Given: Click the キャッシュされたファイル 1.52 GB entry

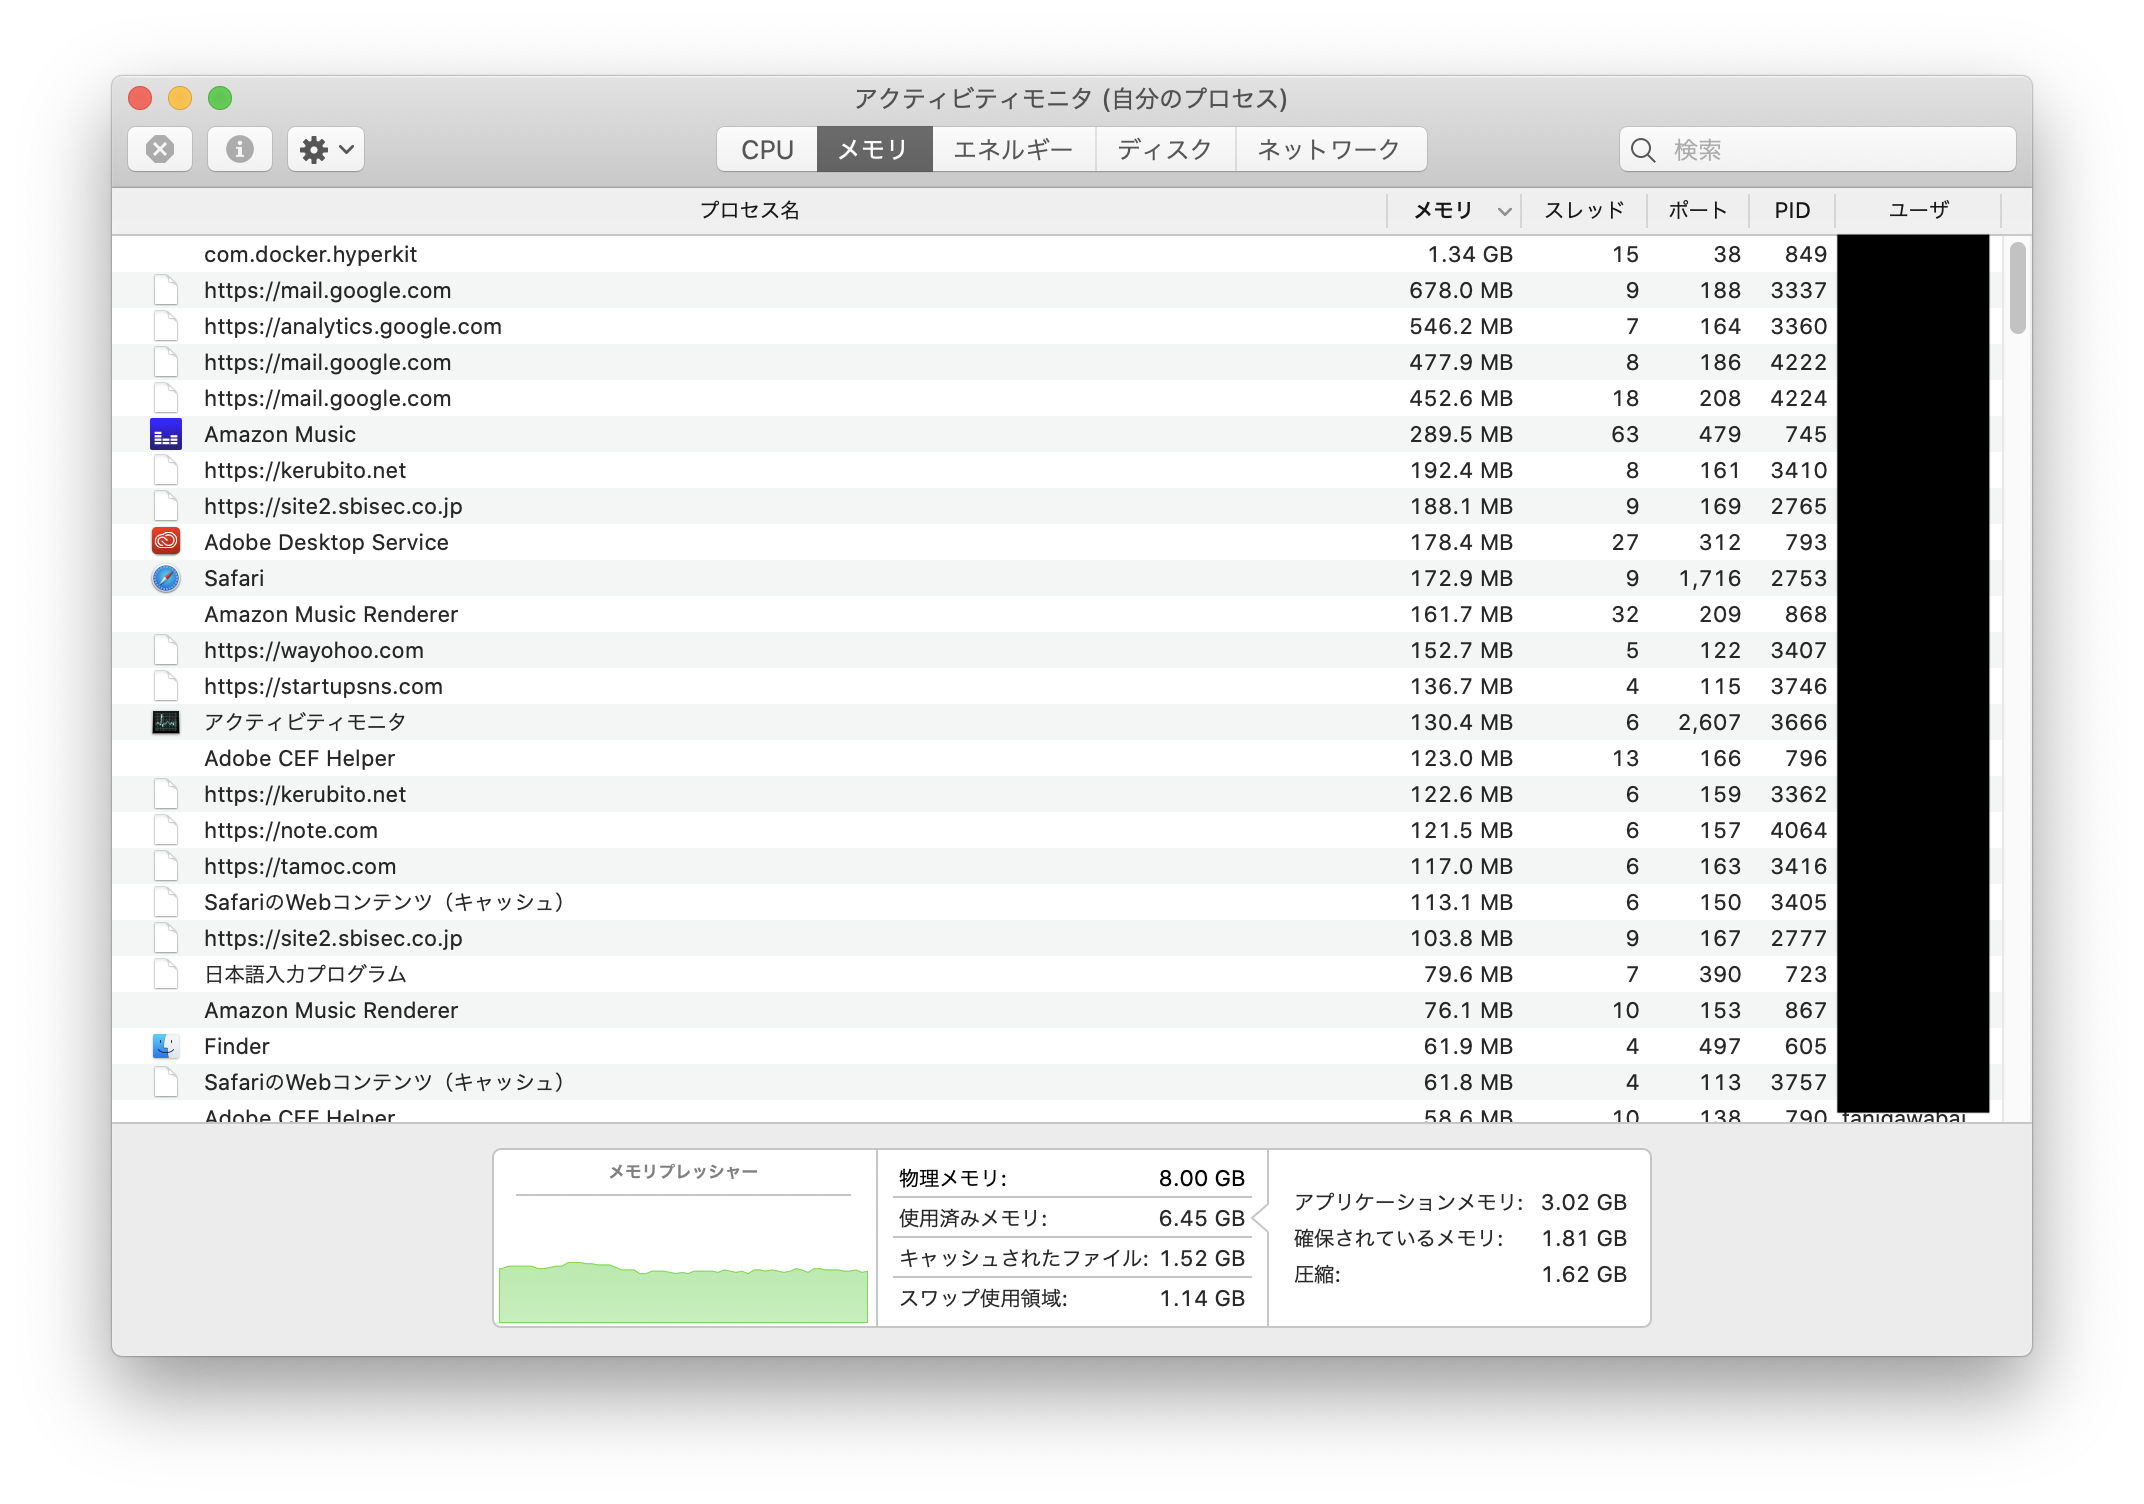Looking at the screenshot, I should 1072,1258.
